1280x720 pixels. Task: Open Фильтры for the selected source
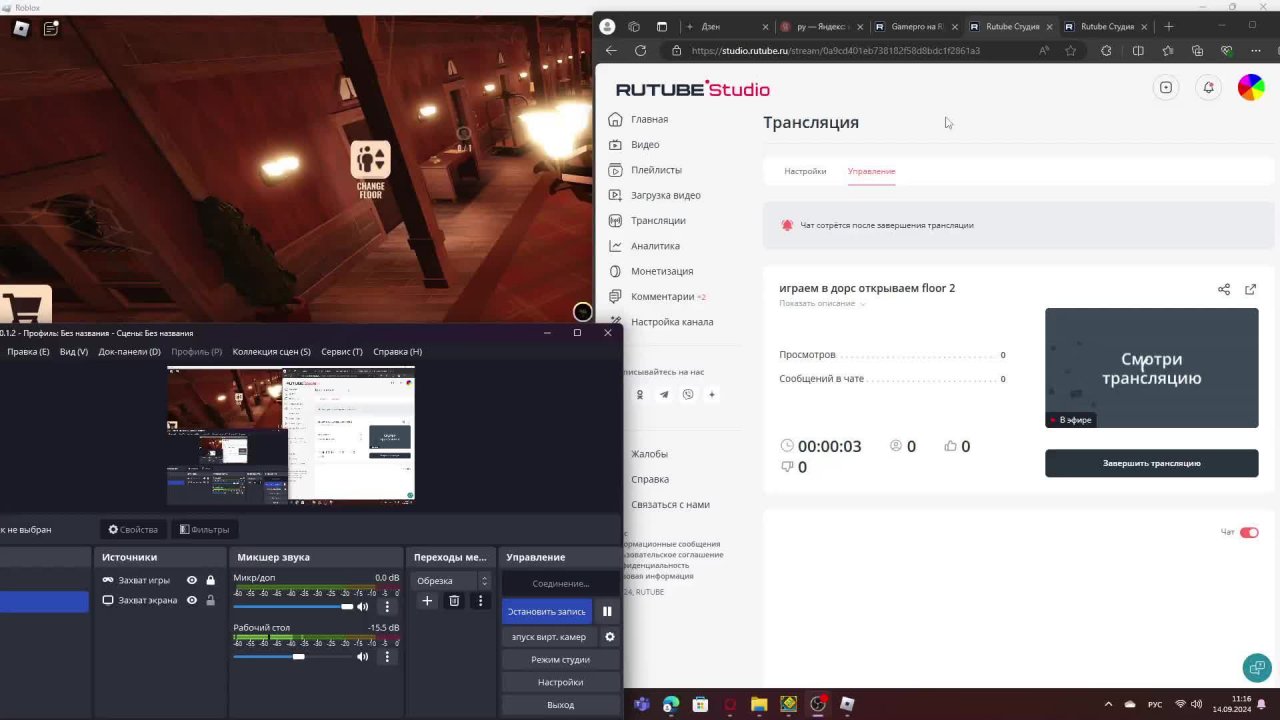(x=204, y=530)
